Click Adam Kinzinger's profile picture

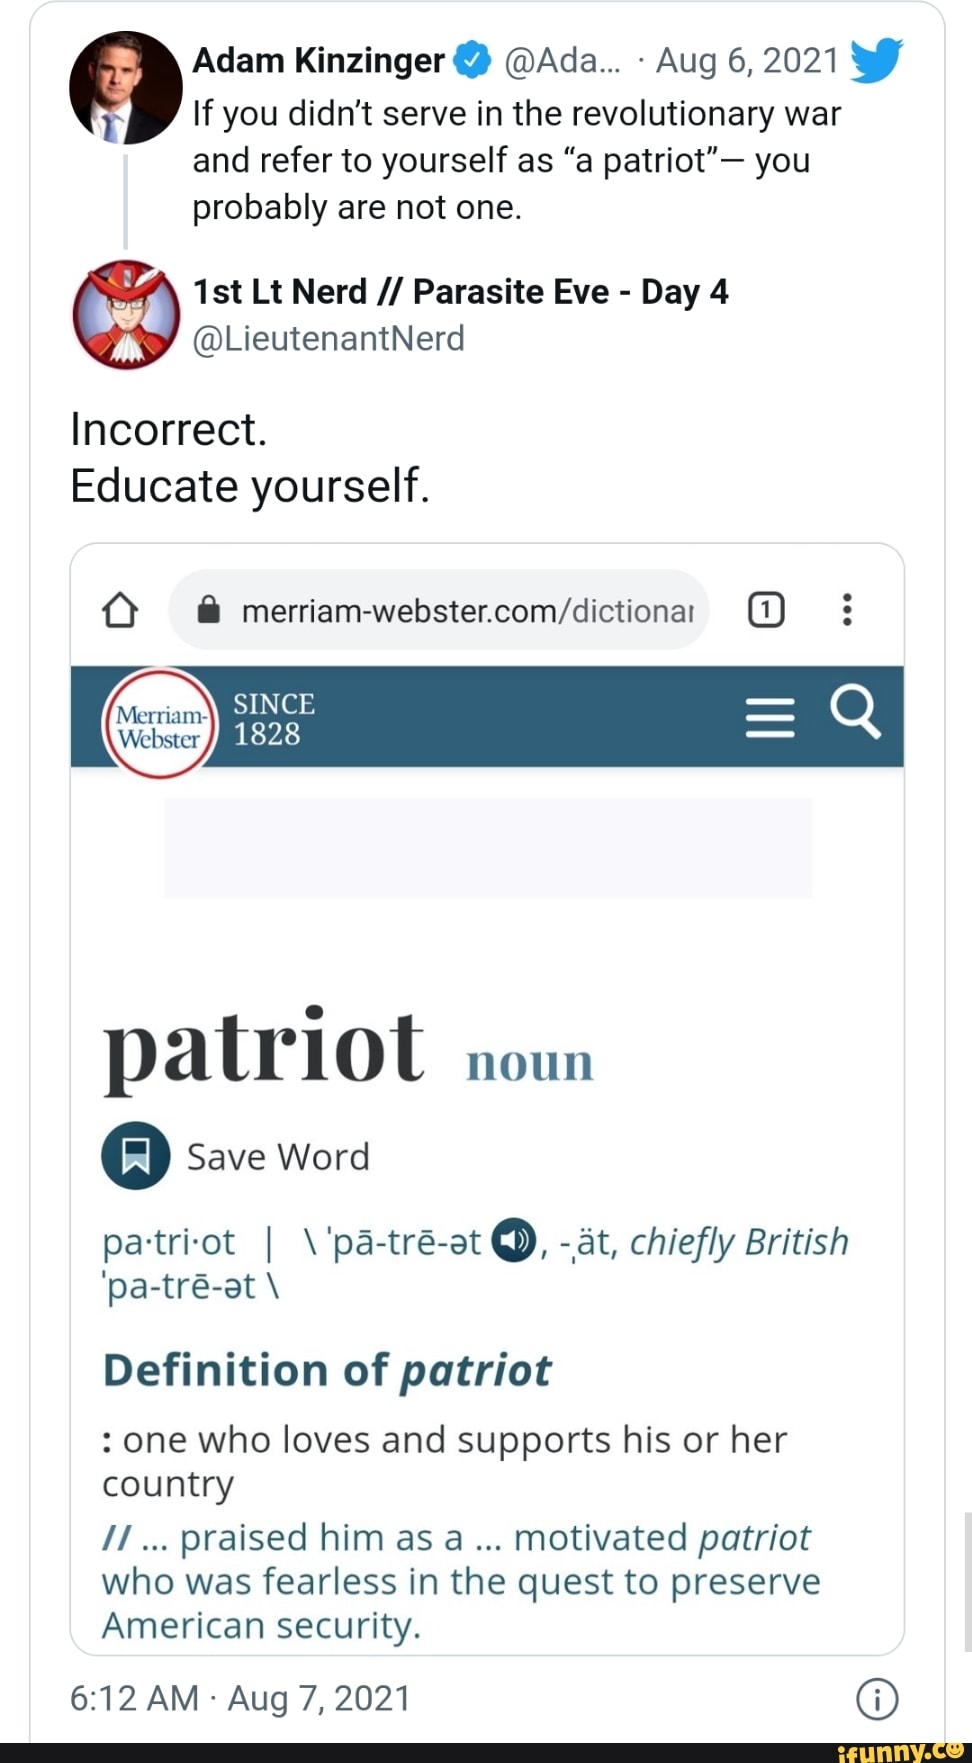(x=125, y=88)
